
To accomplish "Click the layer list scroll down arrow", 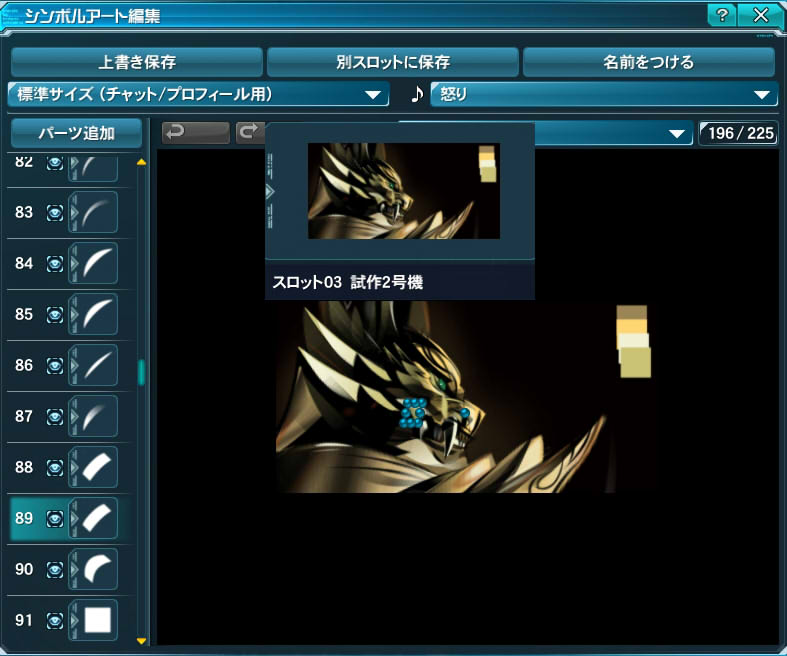I will click(x=142, y=641).
